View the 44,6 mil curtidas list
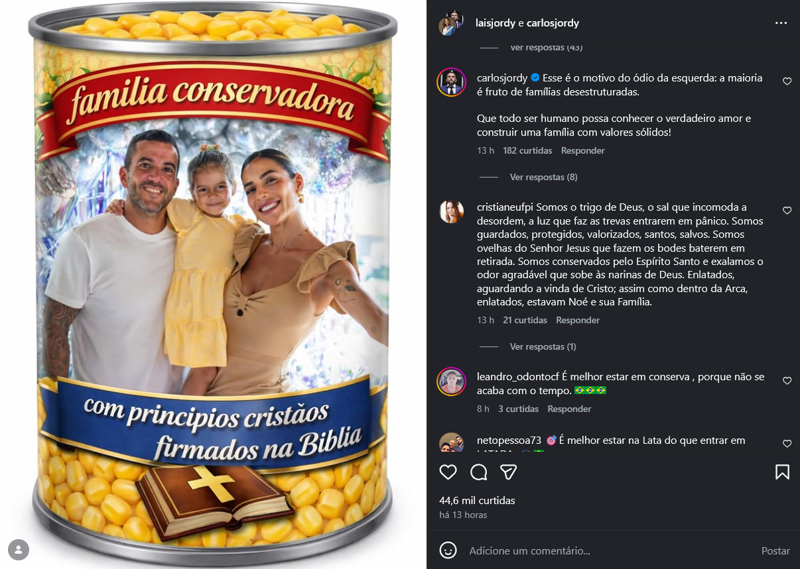 (477, 500)
